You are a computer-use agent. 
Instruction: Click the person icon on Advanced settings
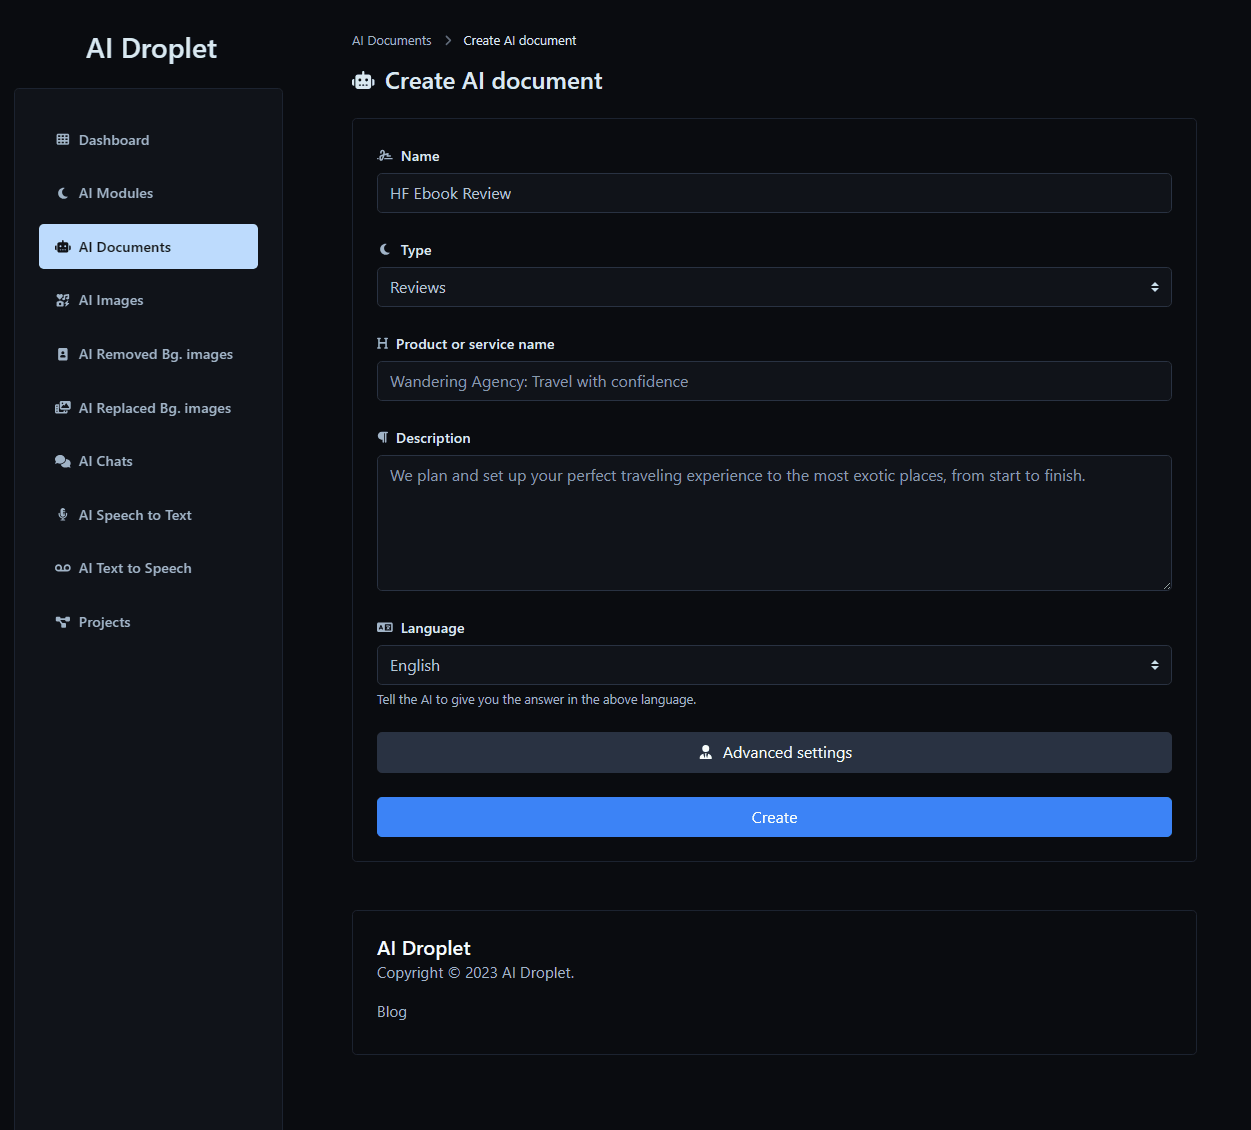click(x=706, y=752)
